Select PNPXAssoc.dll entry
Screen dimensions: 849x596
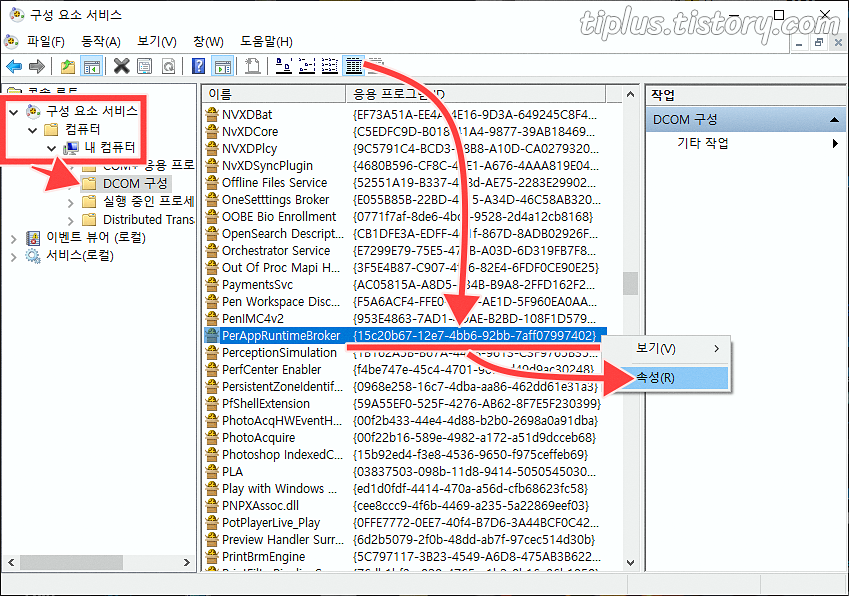coord(260,506)
